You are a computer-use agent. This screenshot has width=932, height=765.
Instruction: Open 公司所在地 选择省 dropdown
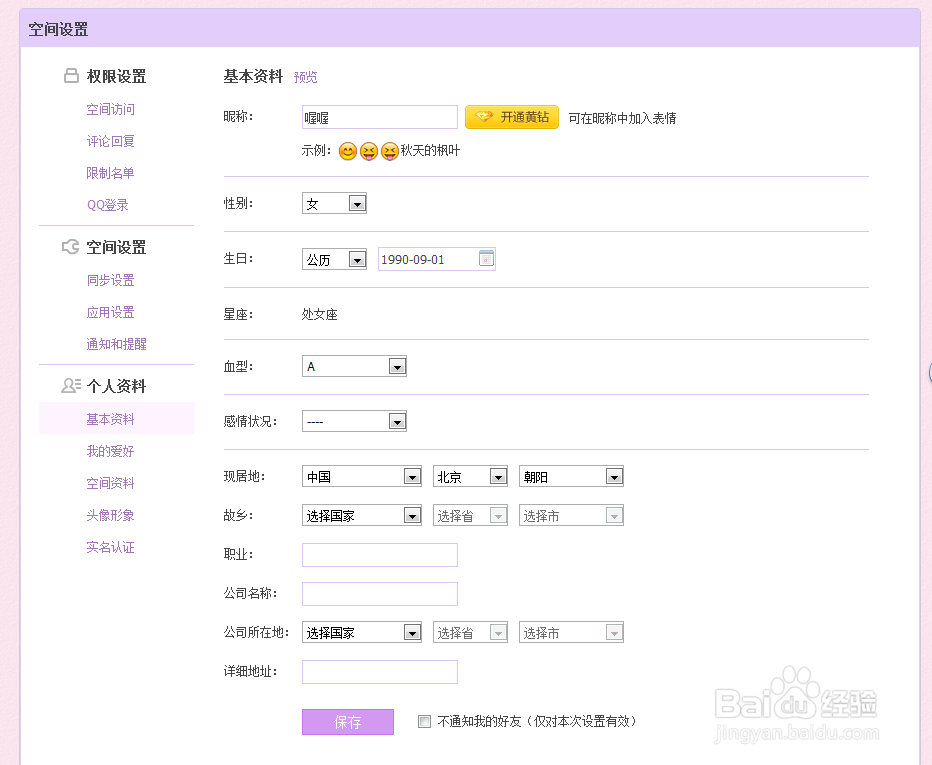pos(470,632)
